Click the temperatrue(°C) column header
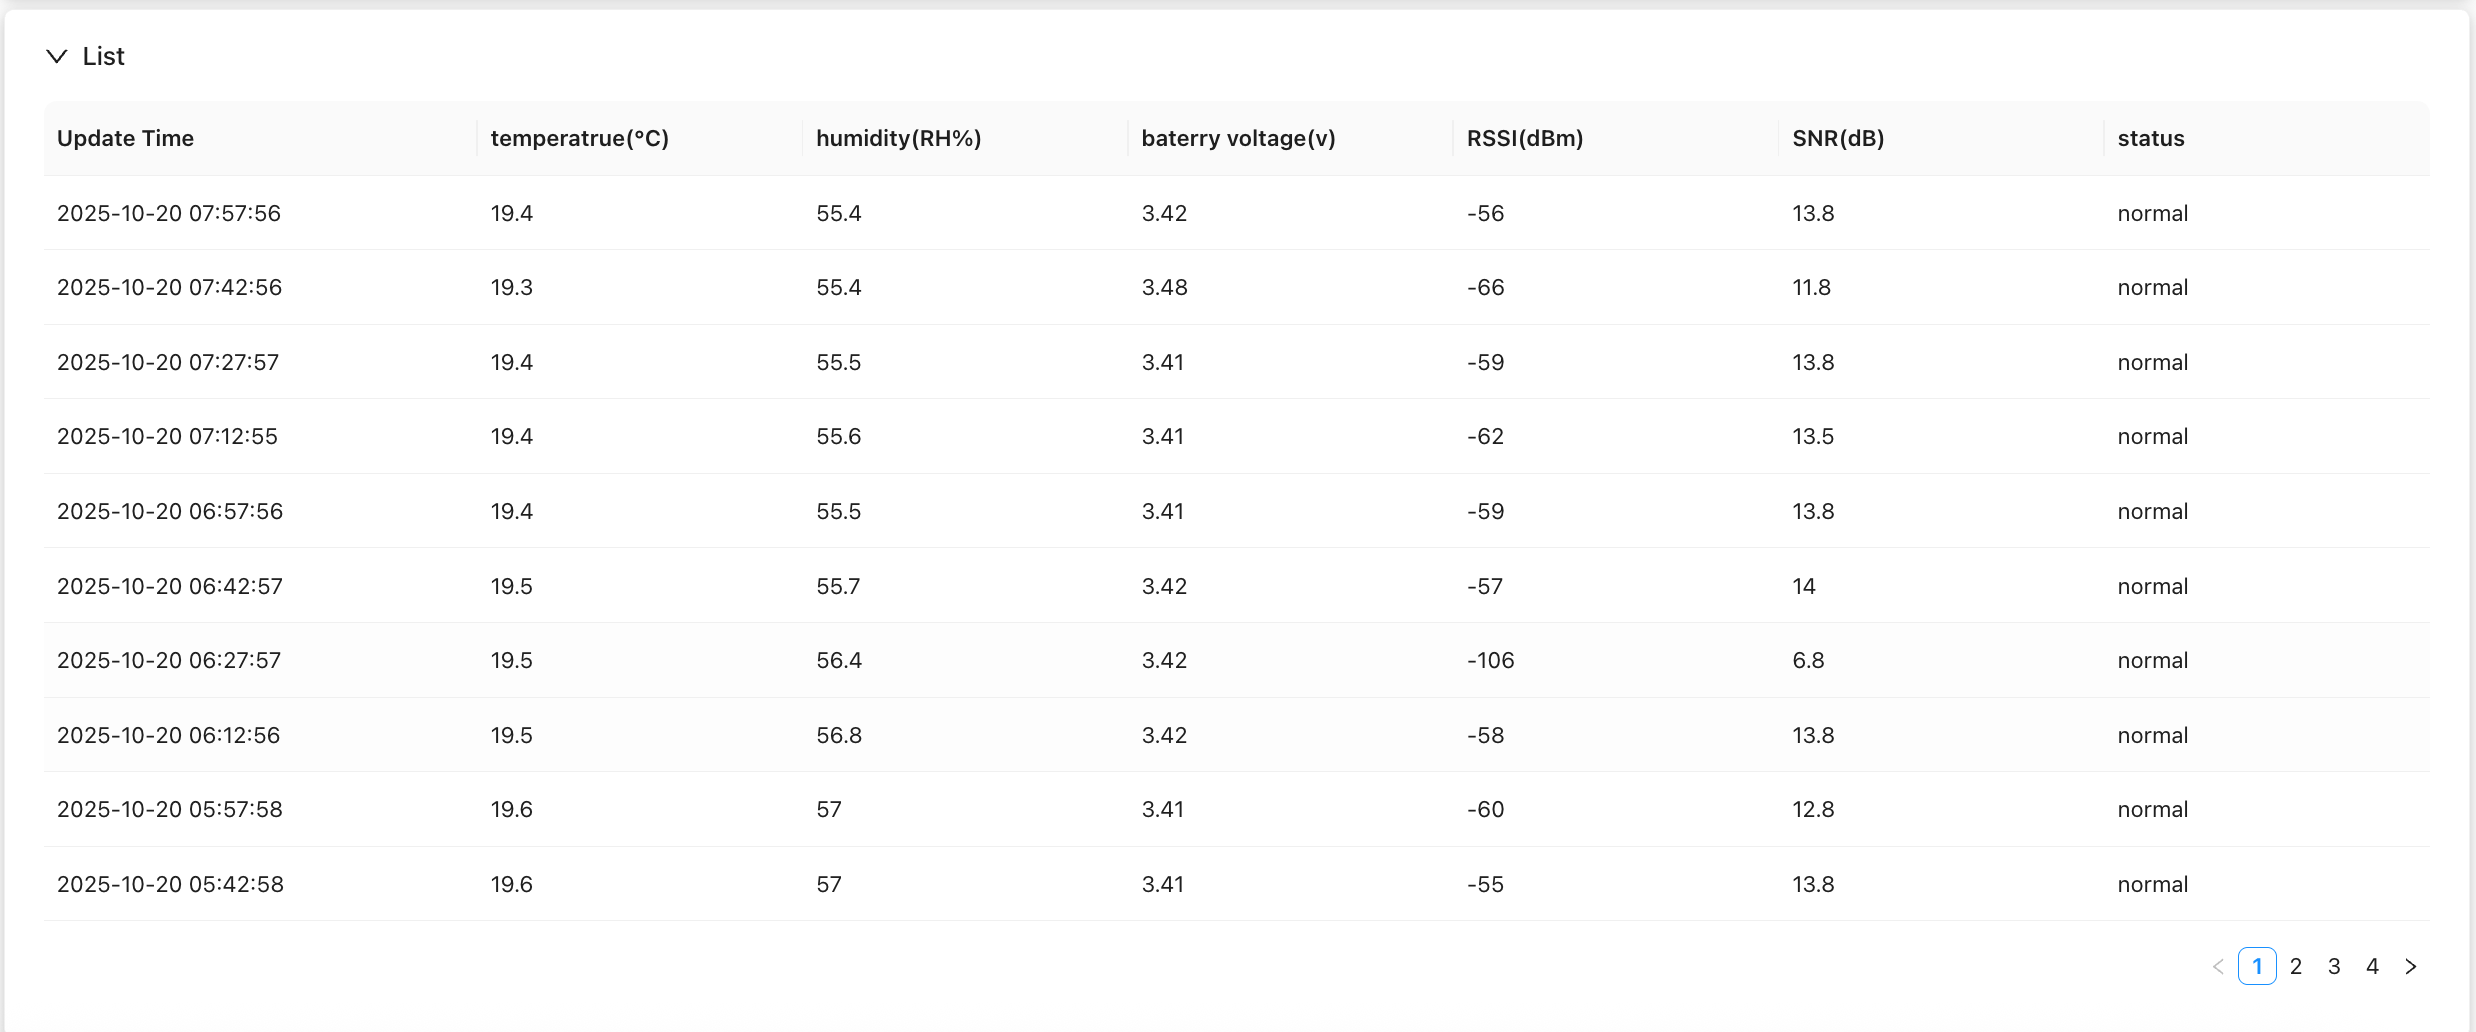 click(579, 139)
